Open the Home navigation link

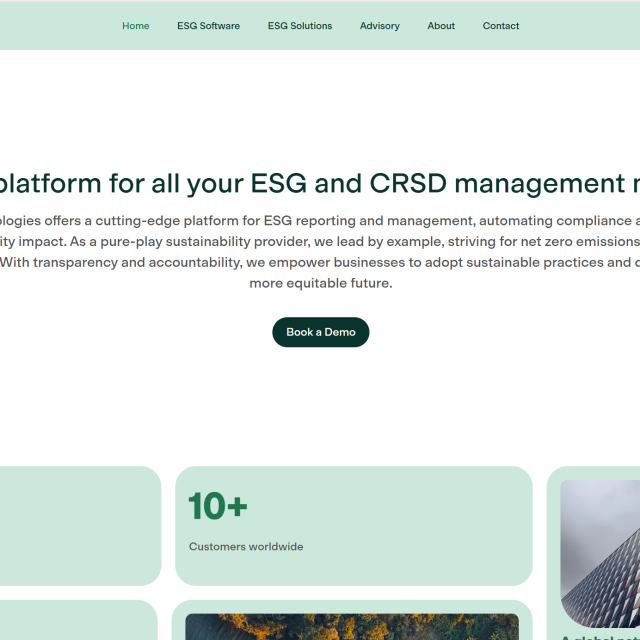click(135, 26)
